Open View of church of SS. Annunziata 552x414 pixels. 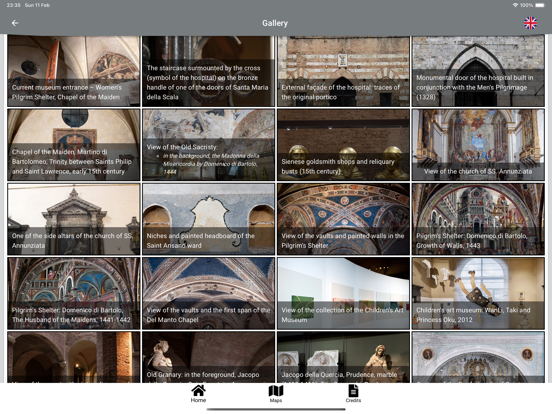[478, 145]
